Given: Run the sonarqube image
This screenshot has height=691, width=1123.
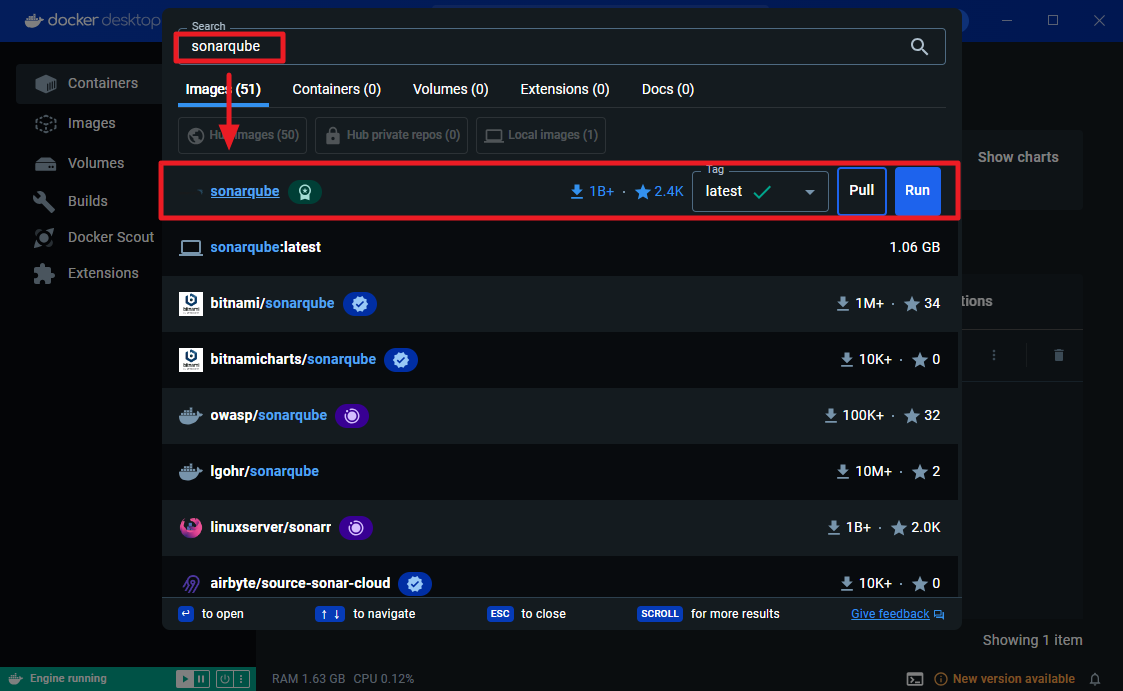Looking at the screenshot, I should 917,190.
